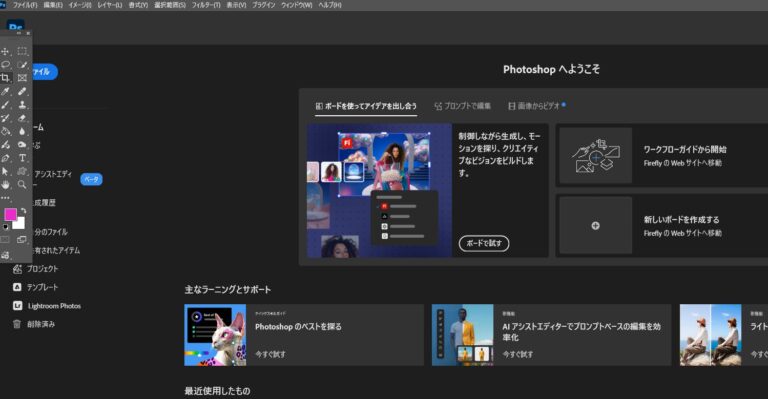Select the Zoom magnifier tool
The height and width of the screenshot is (399, 768).
pos(22,185)
